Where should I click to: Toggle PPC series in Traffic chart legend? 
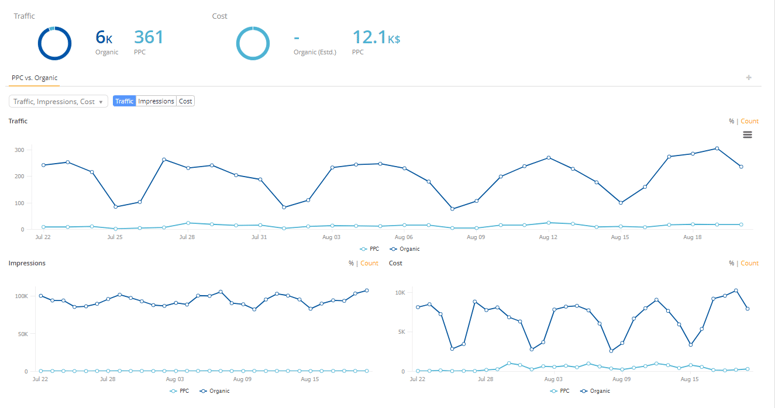370,249
